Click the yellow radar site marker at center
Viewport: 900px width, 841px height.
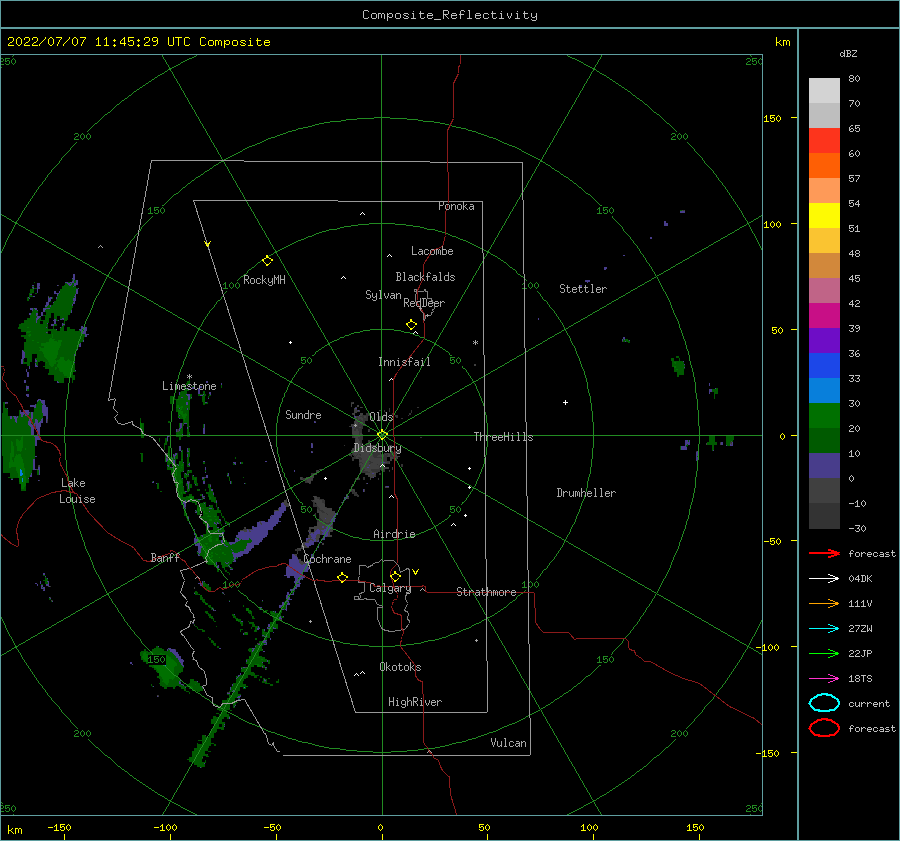point(382,435)
